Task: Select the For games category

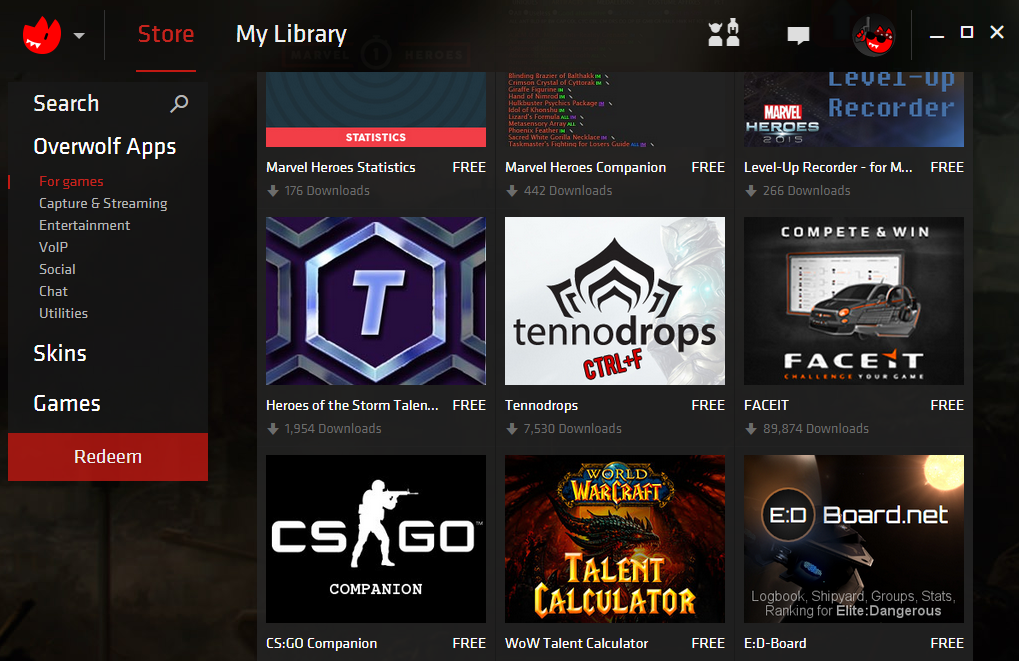Action: [x=71, y=181]
